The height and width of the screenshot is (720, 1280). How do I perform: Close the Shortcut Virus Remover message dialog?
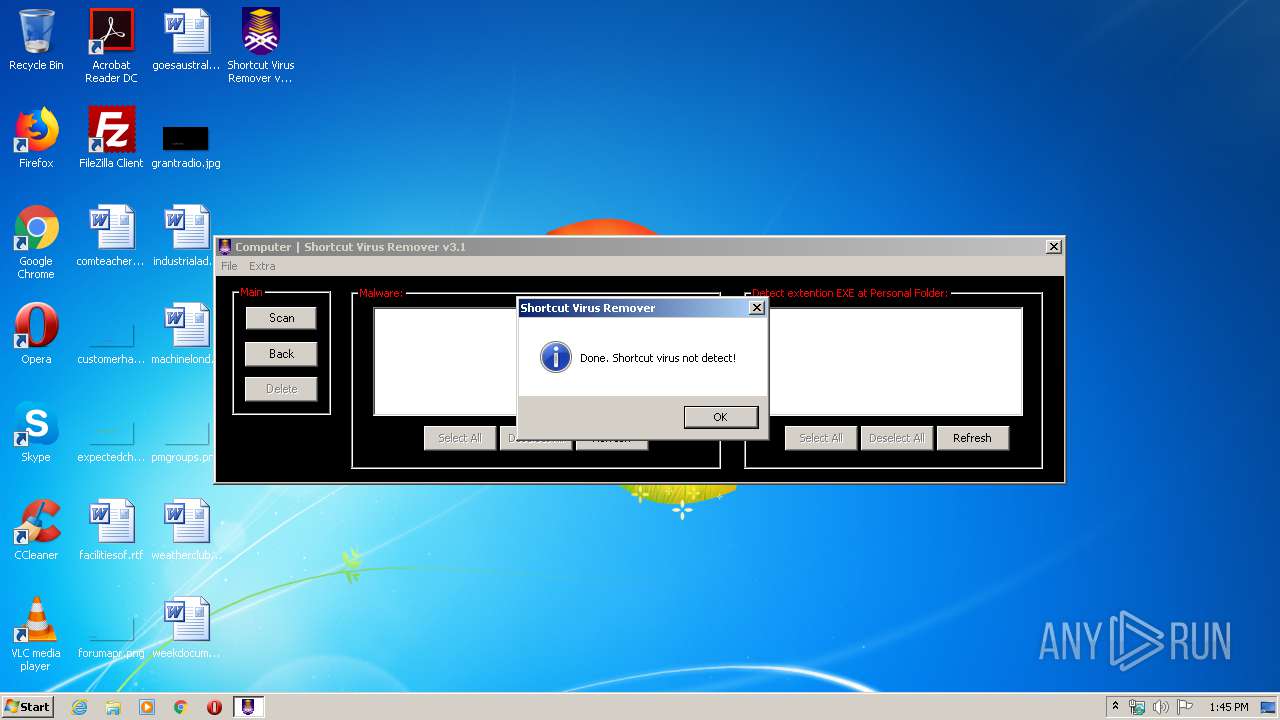757,308
